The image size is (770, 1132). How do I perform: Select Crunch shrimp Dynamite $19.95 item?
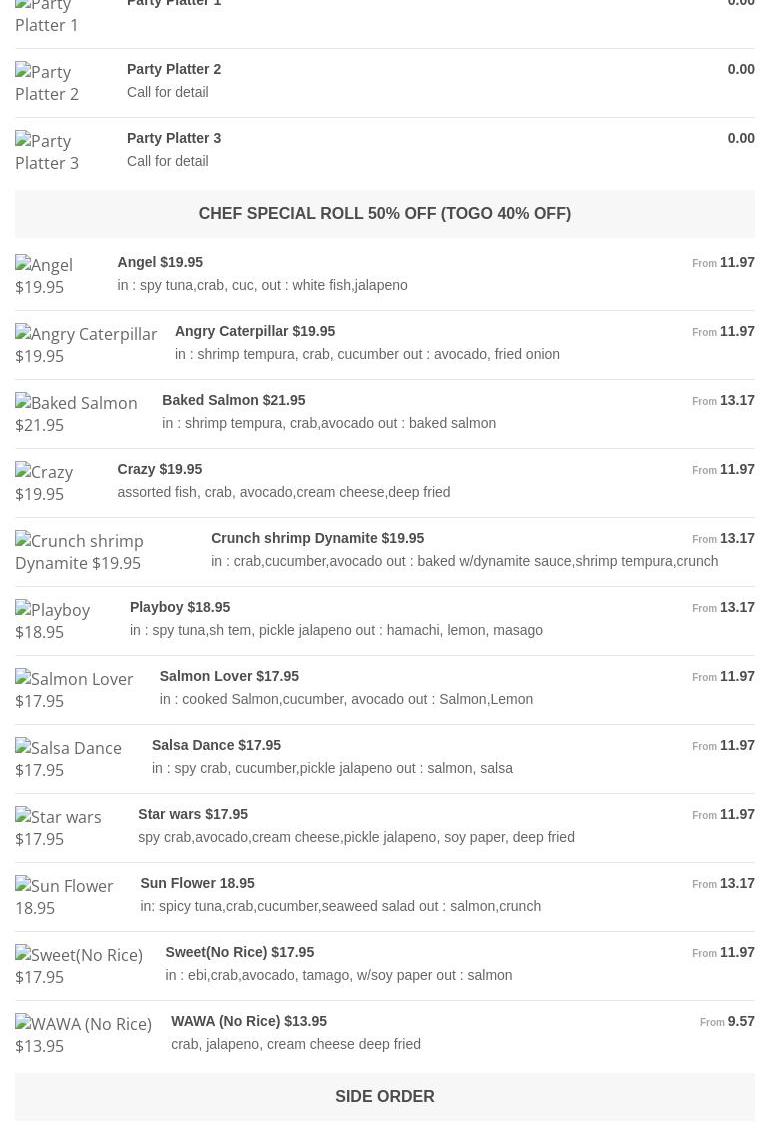tap(317, 538)
